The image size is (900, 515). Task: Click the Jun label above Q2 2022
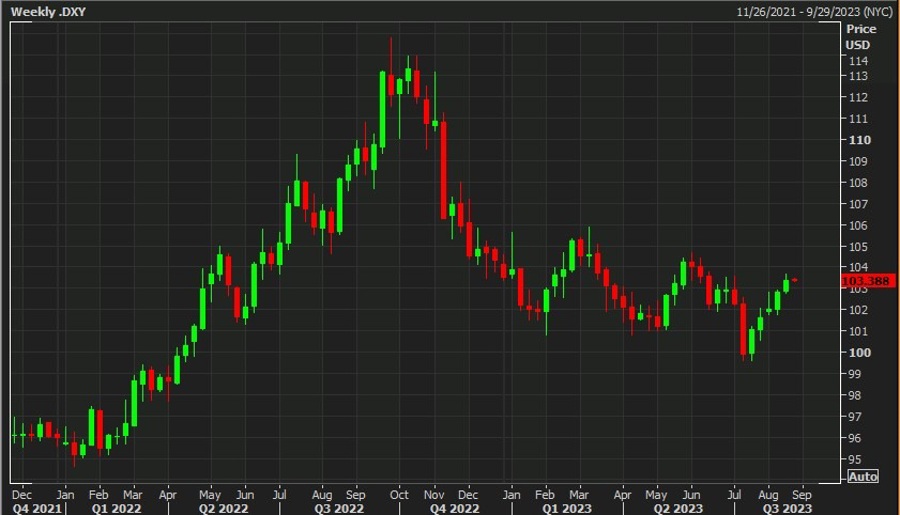tap(245, 494)
